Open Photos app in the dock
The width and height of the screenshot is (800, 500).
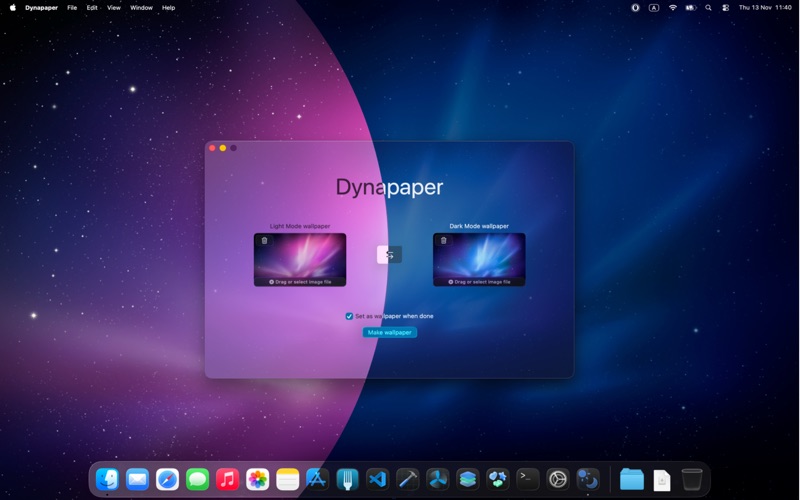point(258,480)
